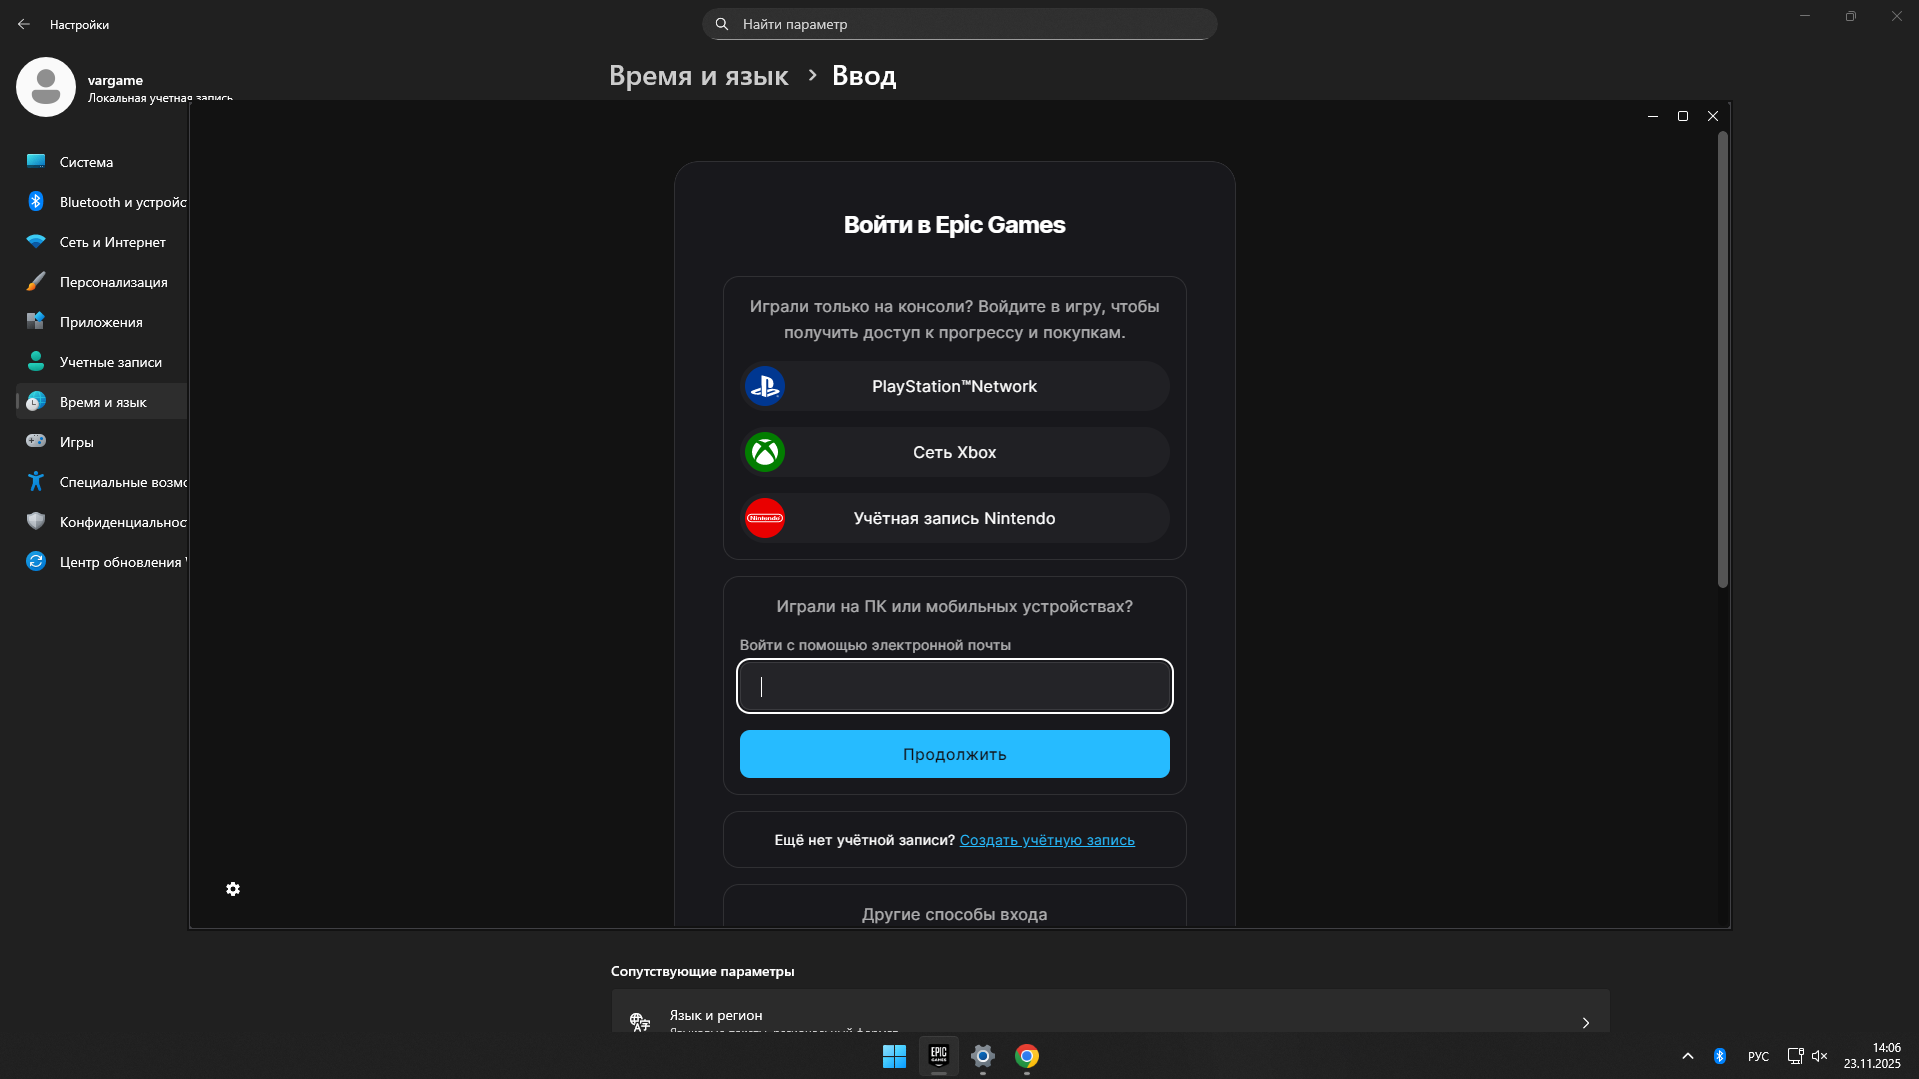Switch input language РУС indicator
The width and height of the screenshot is (1919, 1079).
pyautogui.click(x=1758, y=1056)
